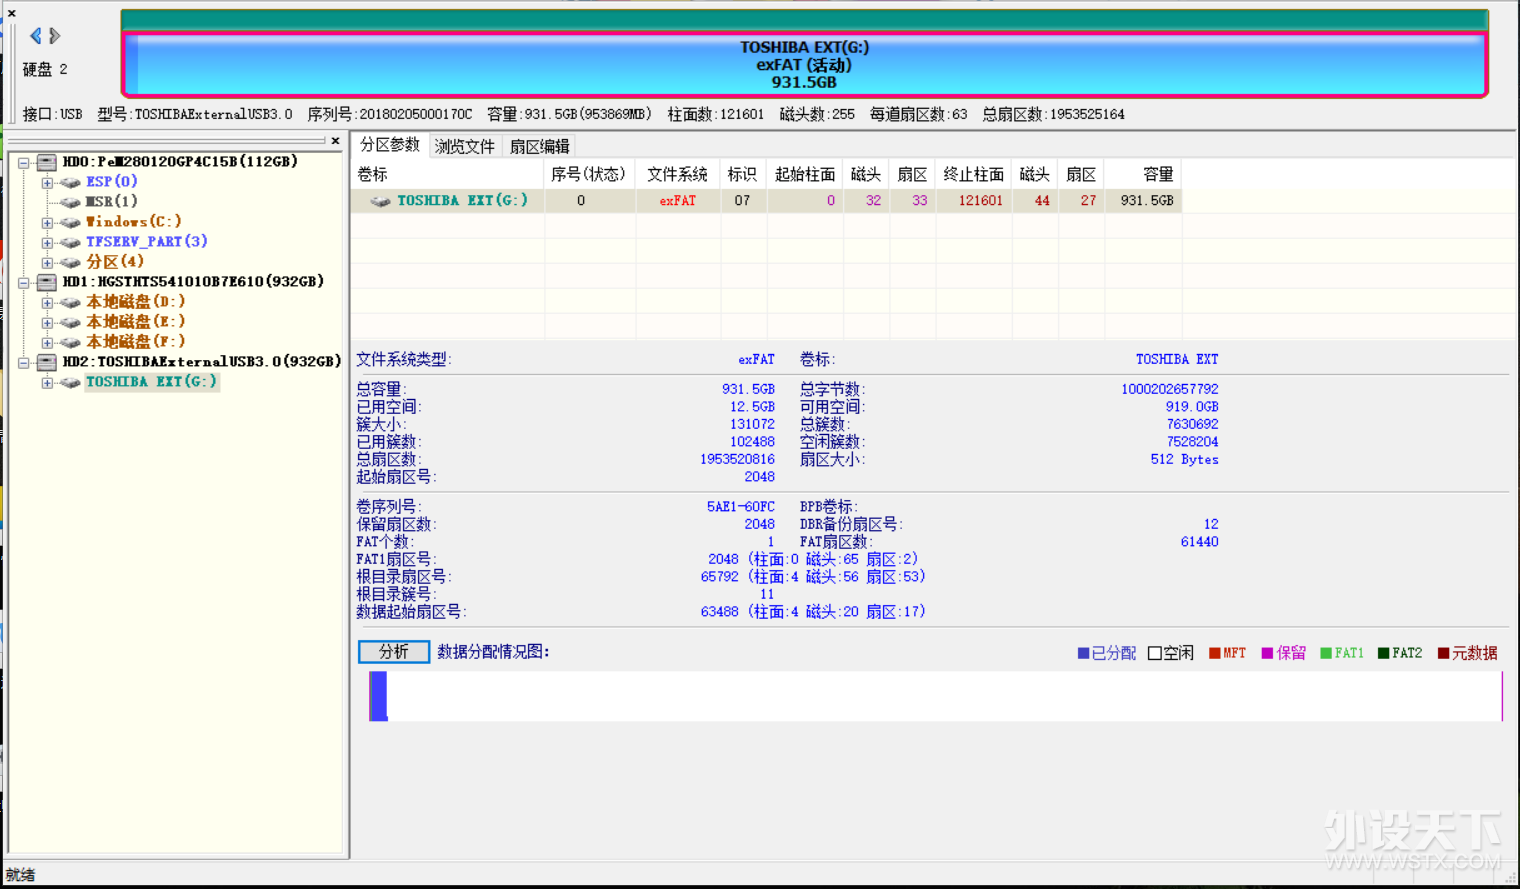Viewport: 1520px width, 889px height.
Task: Click the red exFAT cell in the partition table
Action: 678,201
